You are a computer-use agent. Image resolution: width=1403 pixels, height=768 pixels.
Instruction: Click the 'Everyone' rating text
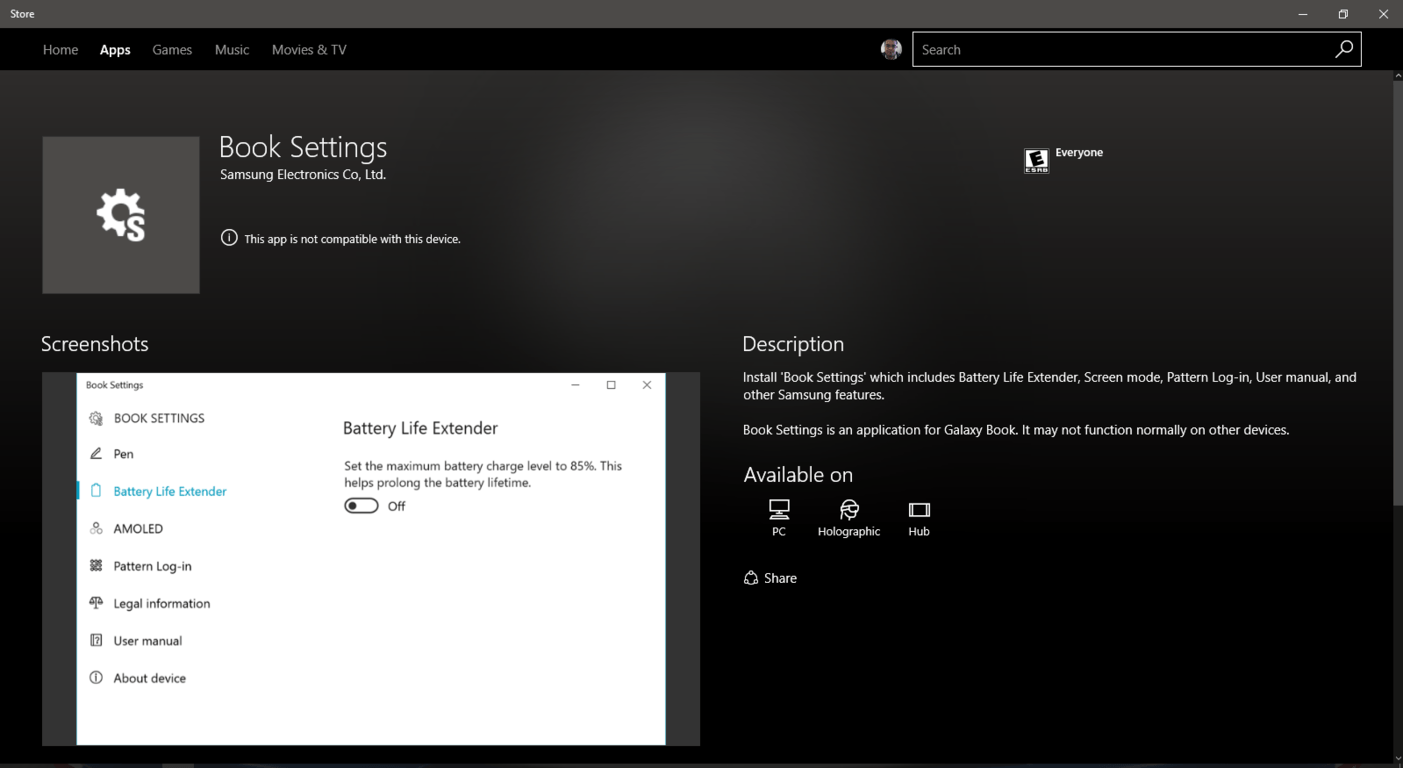point(1079,152)
